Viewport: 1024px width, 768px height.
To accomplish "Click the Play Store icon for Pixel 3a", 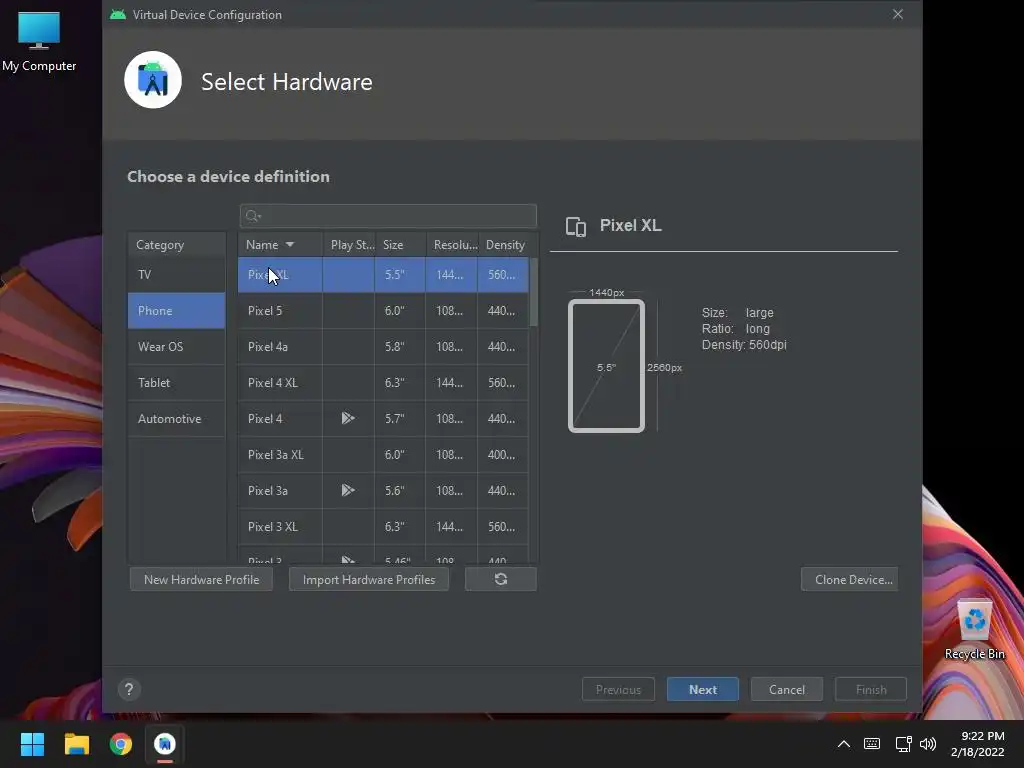I will [x=348, y=490].
